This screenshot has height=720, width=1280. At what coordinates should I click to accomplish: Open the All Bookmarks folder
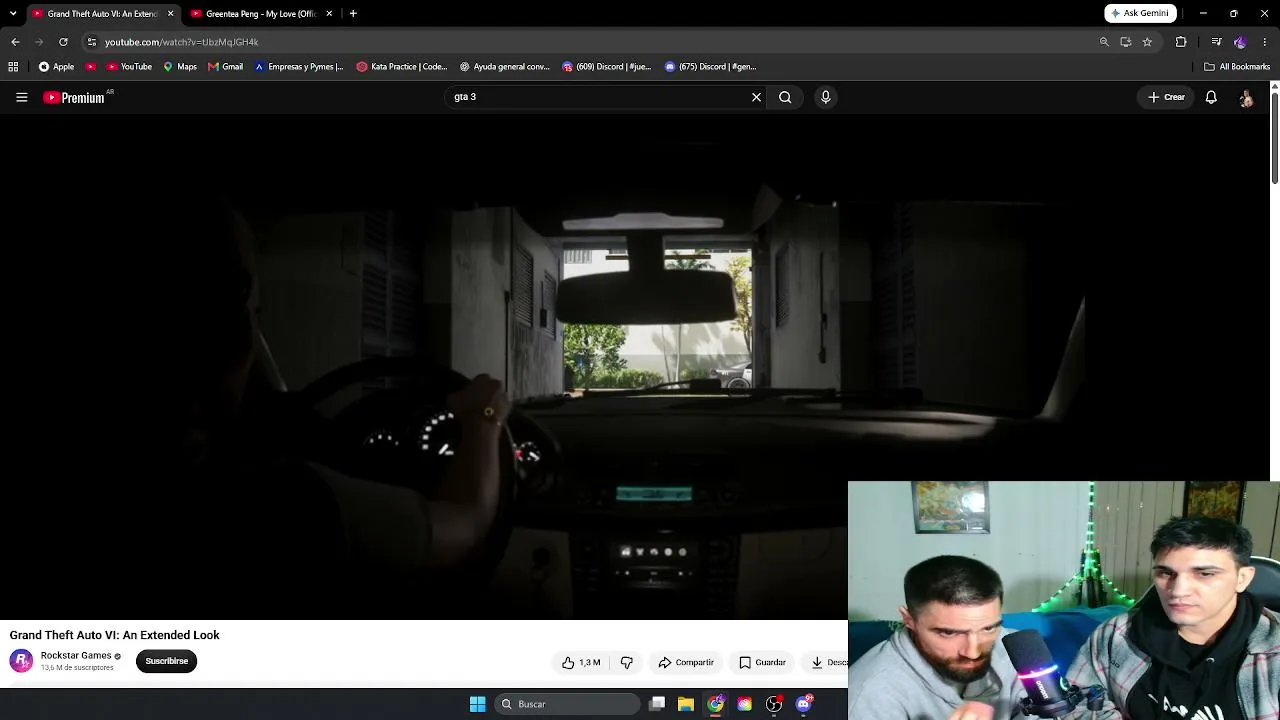click(1237, 67)
